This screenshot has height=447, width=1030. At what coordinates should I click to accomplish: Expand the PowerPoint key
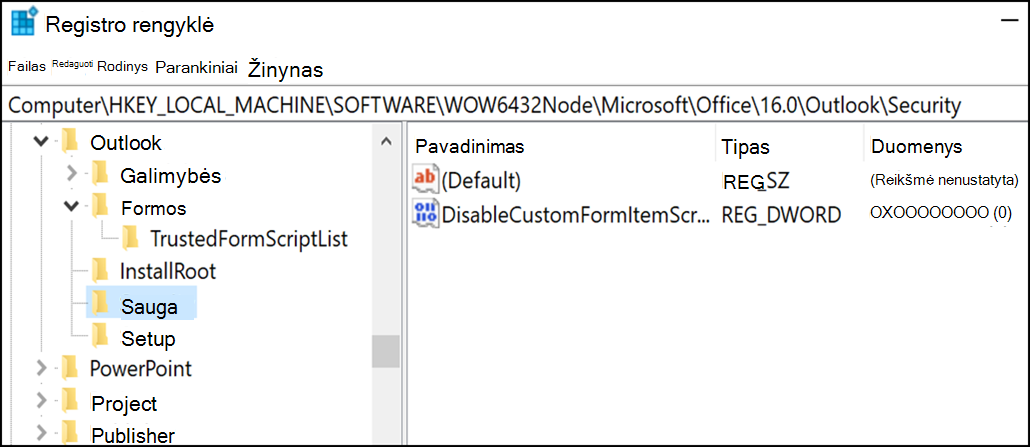pos(41,367)
